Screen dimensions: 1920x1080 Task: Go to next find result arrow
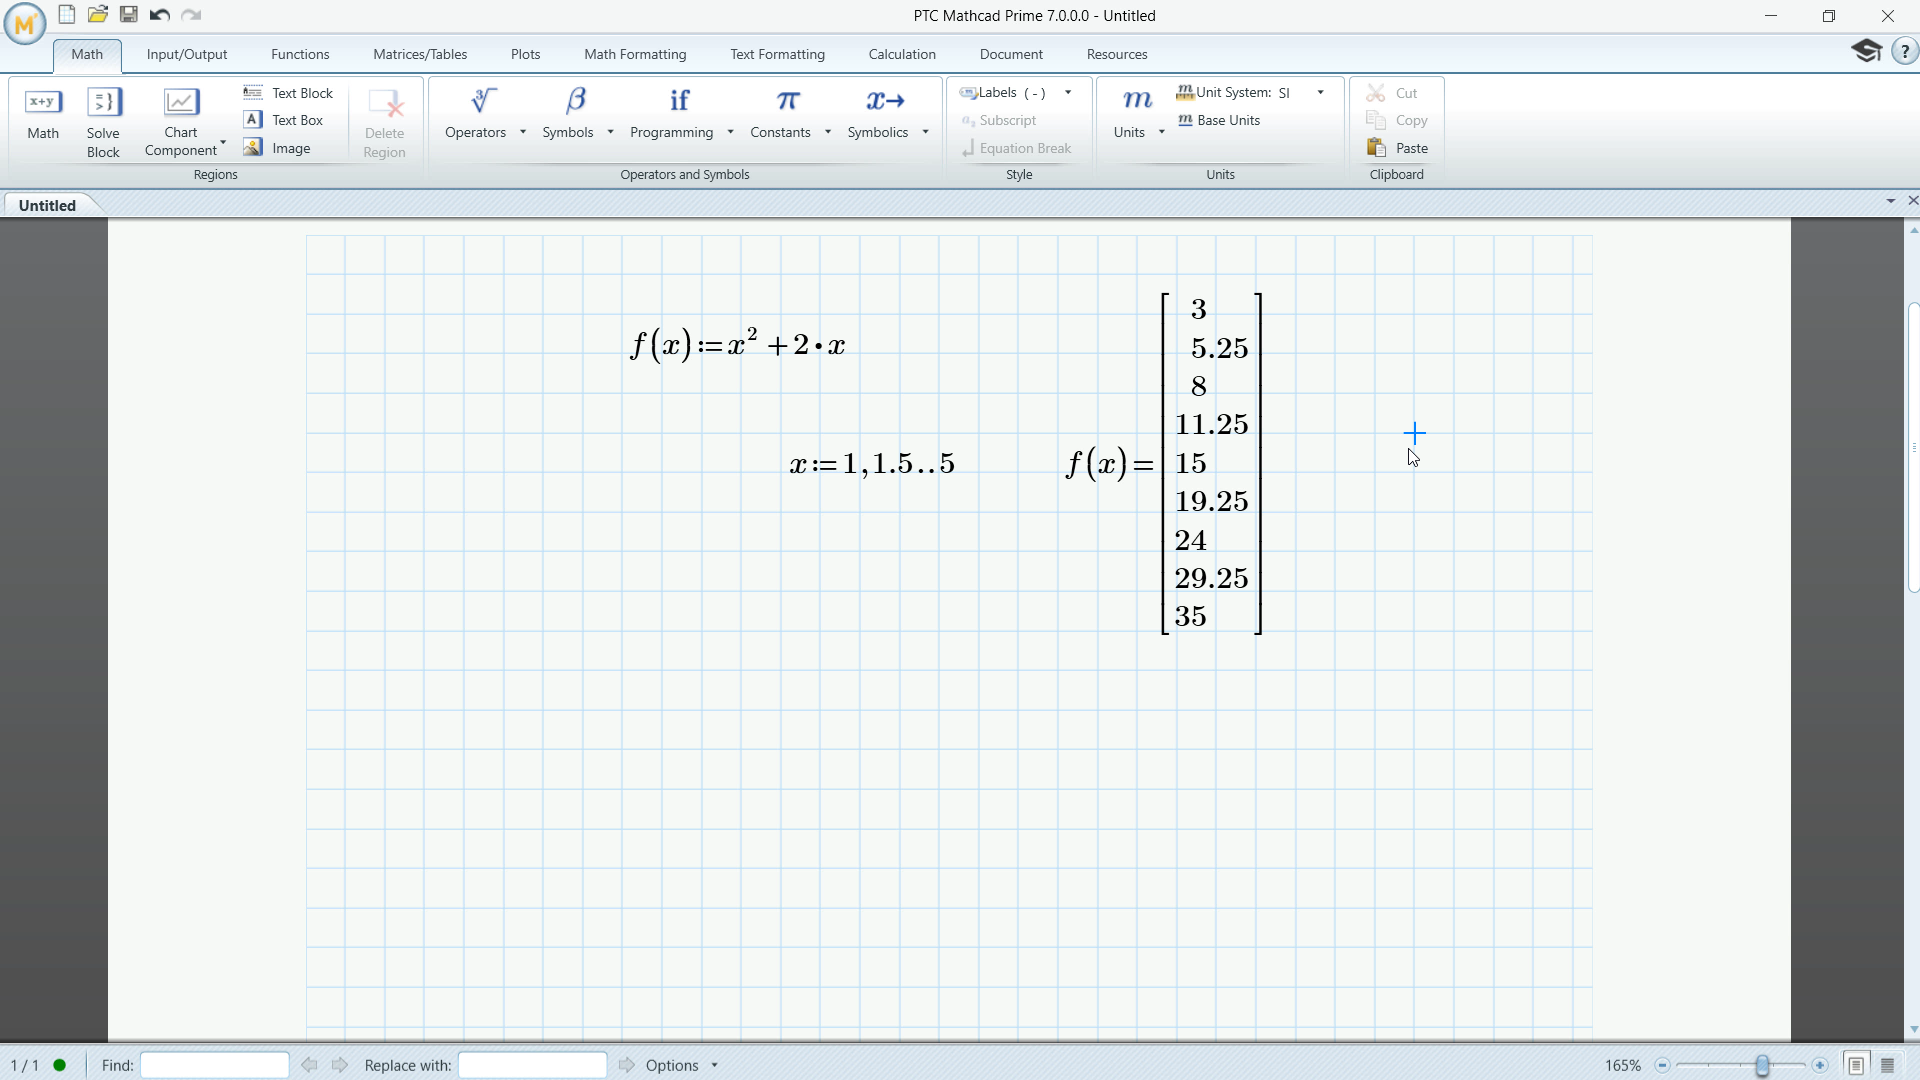click(340, 1065)
